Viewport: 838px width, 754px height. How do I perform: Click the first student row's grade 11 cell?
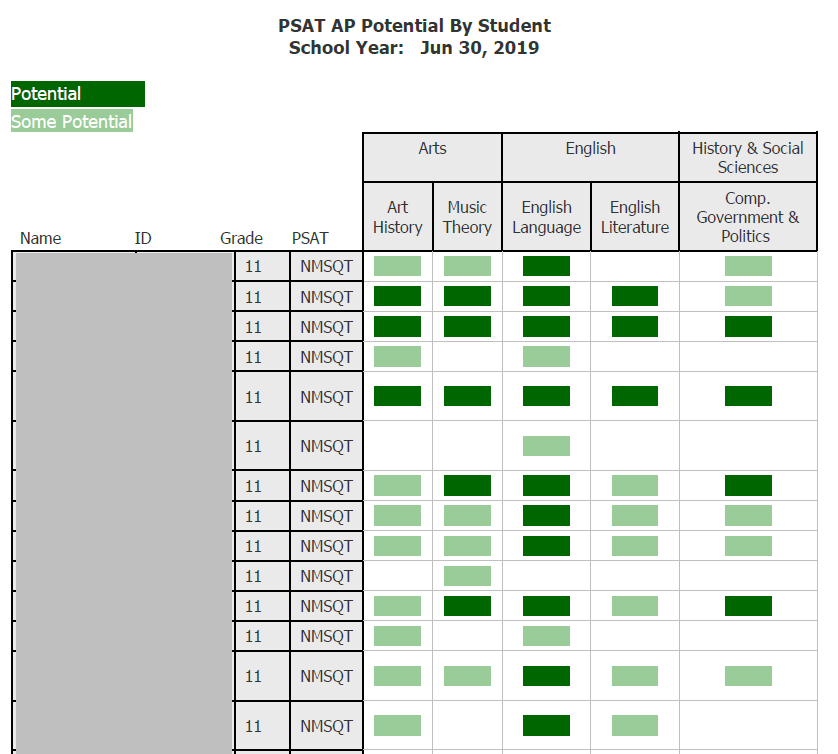tap(262, 266)
